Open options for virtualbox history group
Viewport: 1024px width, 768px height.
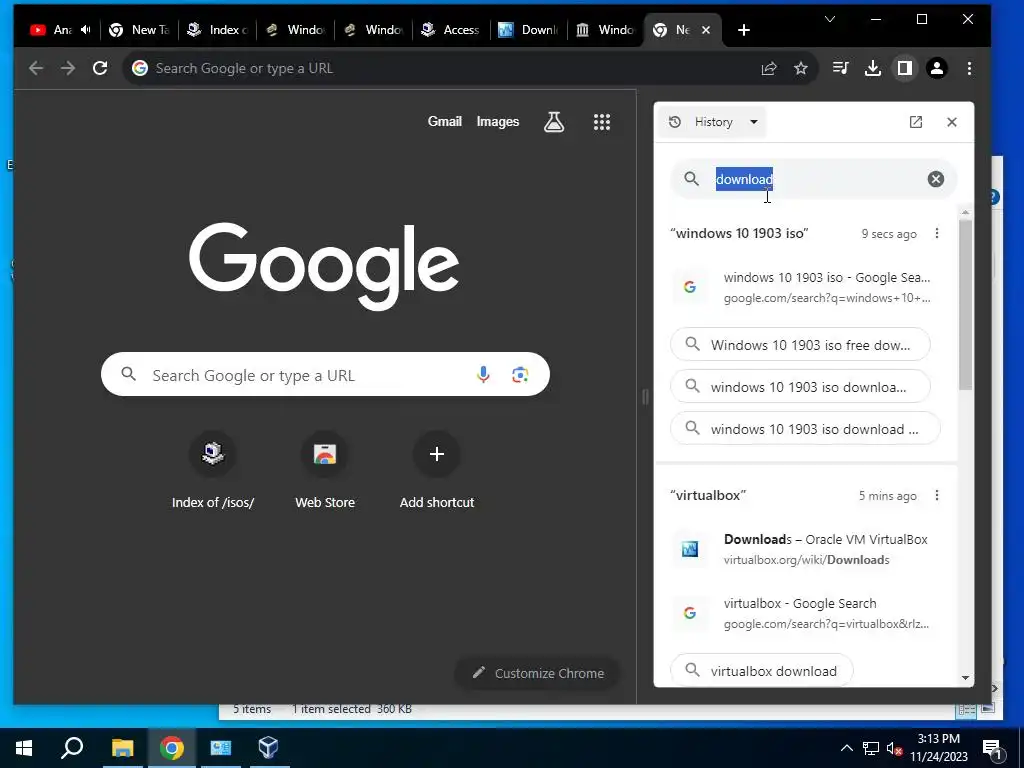(937, 495)
